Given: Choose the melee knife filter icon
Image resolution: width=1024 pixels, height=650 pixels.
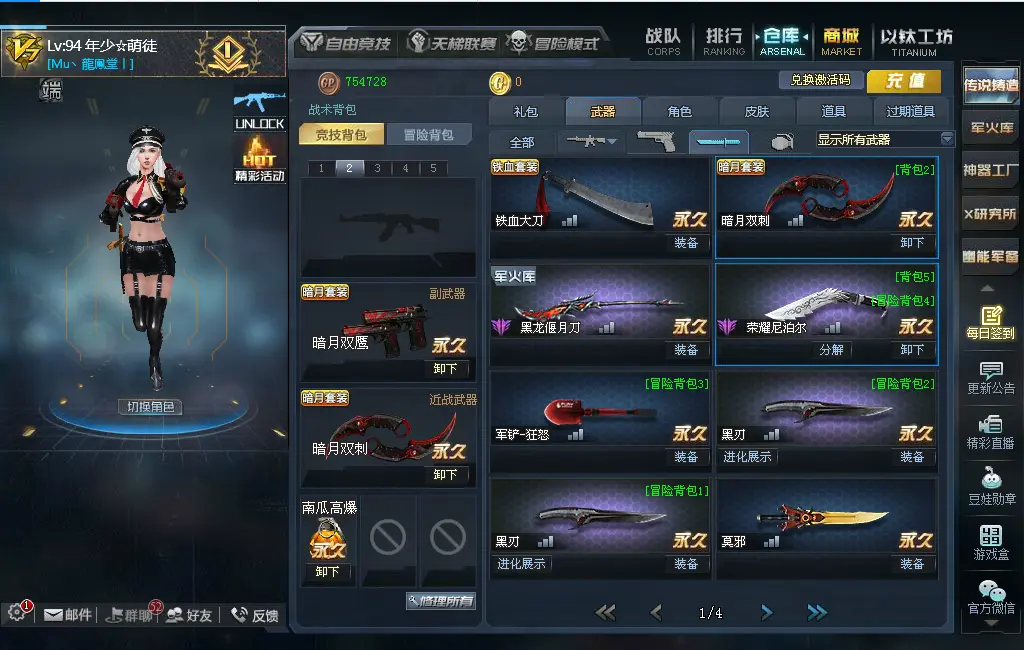Looking at the screenshot, I should click(718, 141).
